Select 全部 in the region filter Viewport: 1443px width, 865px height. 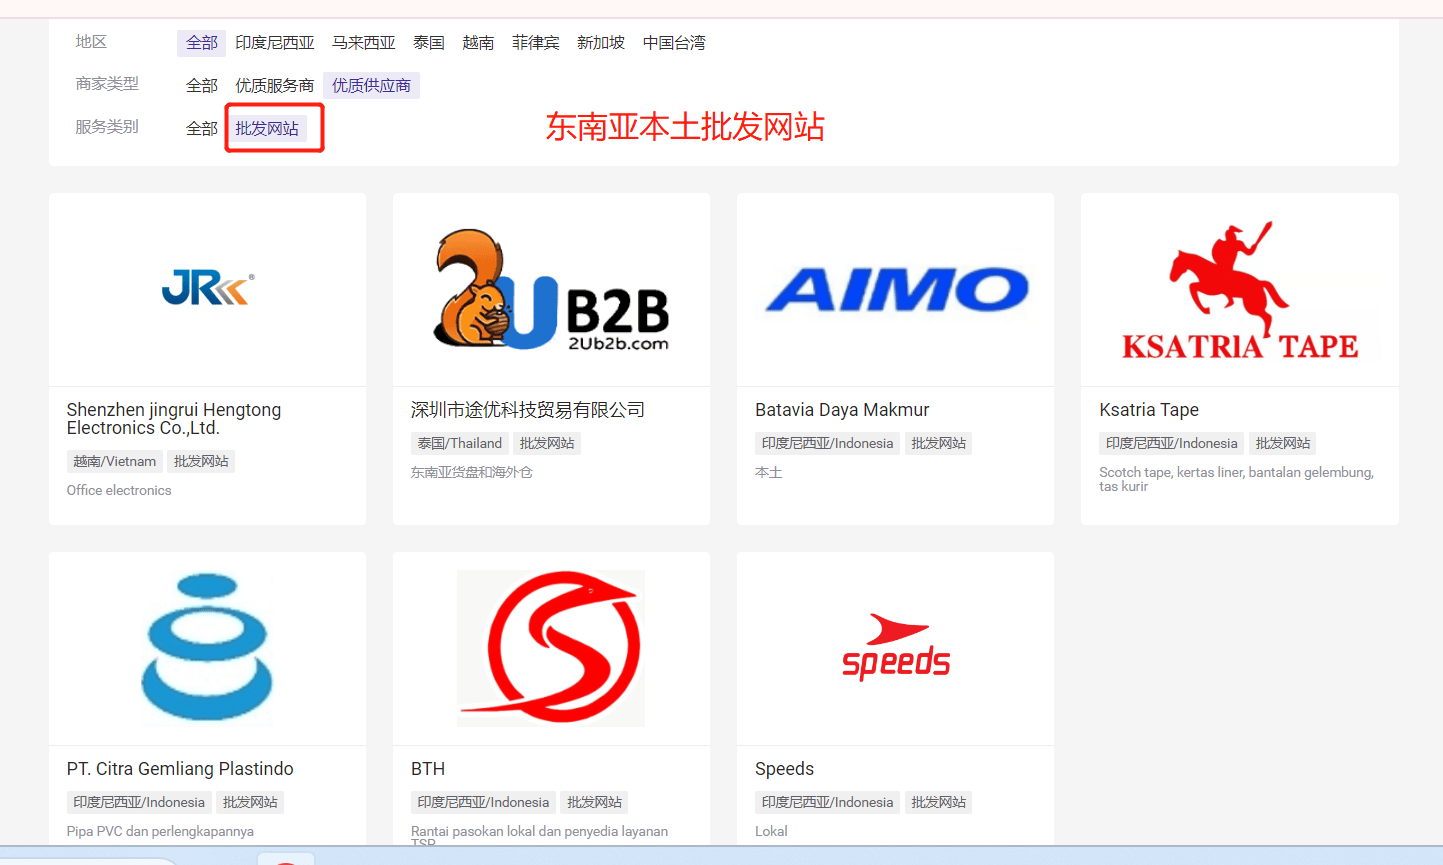click(x=201, y=43)
